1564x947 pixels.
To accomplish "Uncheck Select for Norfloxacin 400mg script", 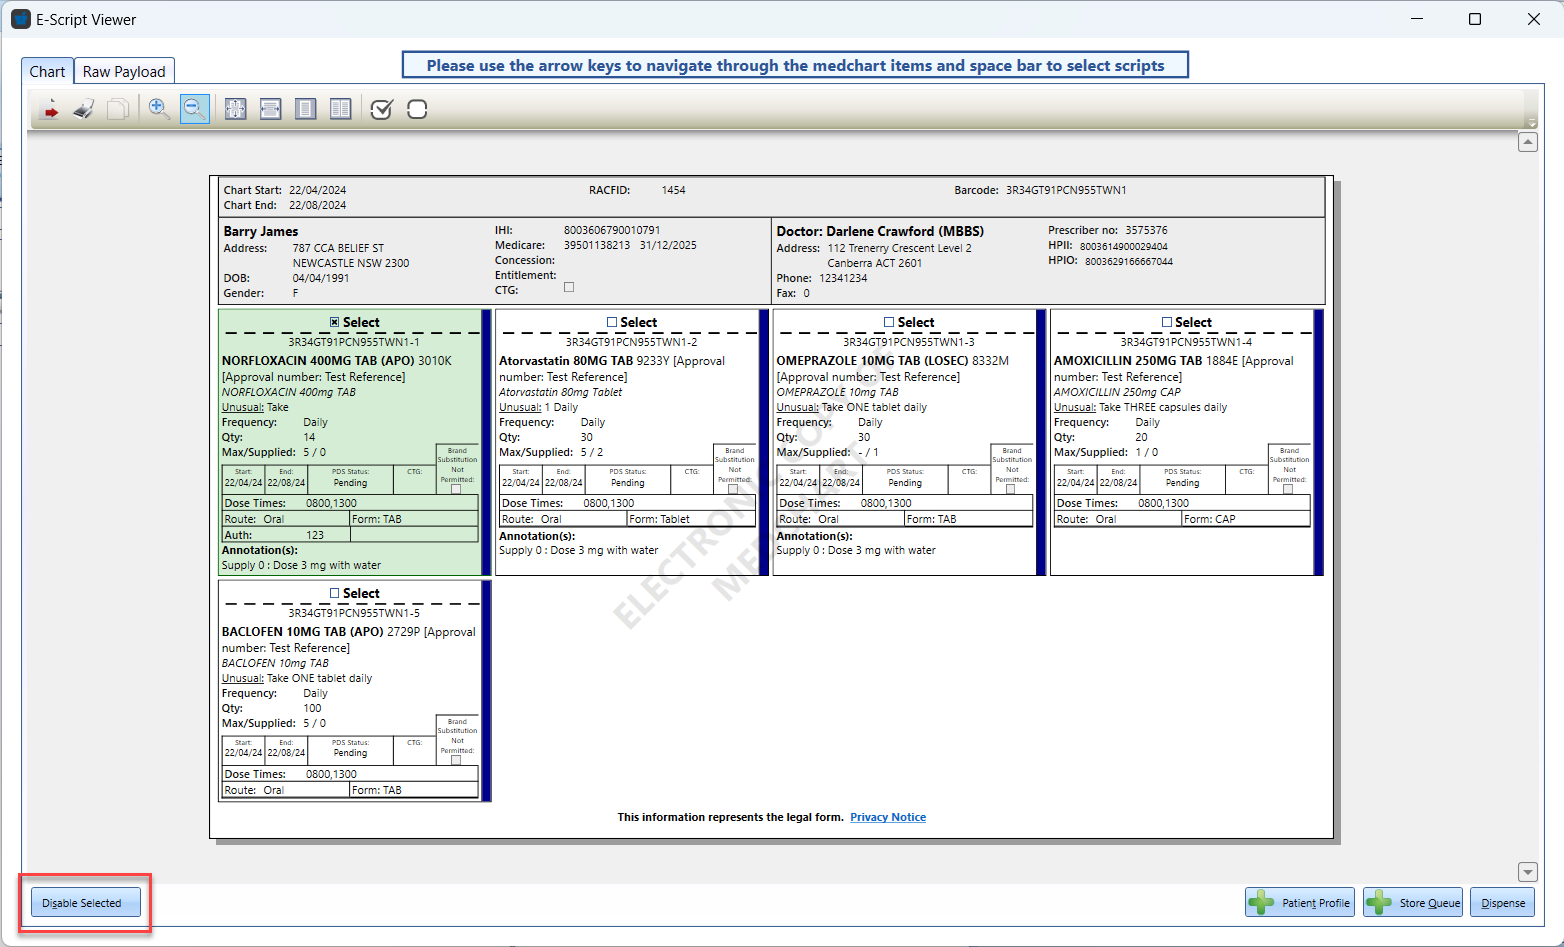I will point(335,322).
